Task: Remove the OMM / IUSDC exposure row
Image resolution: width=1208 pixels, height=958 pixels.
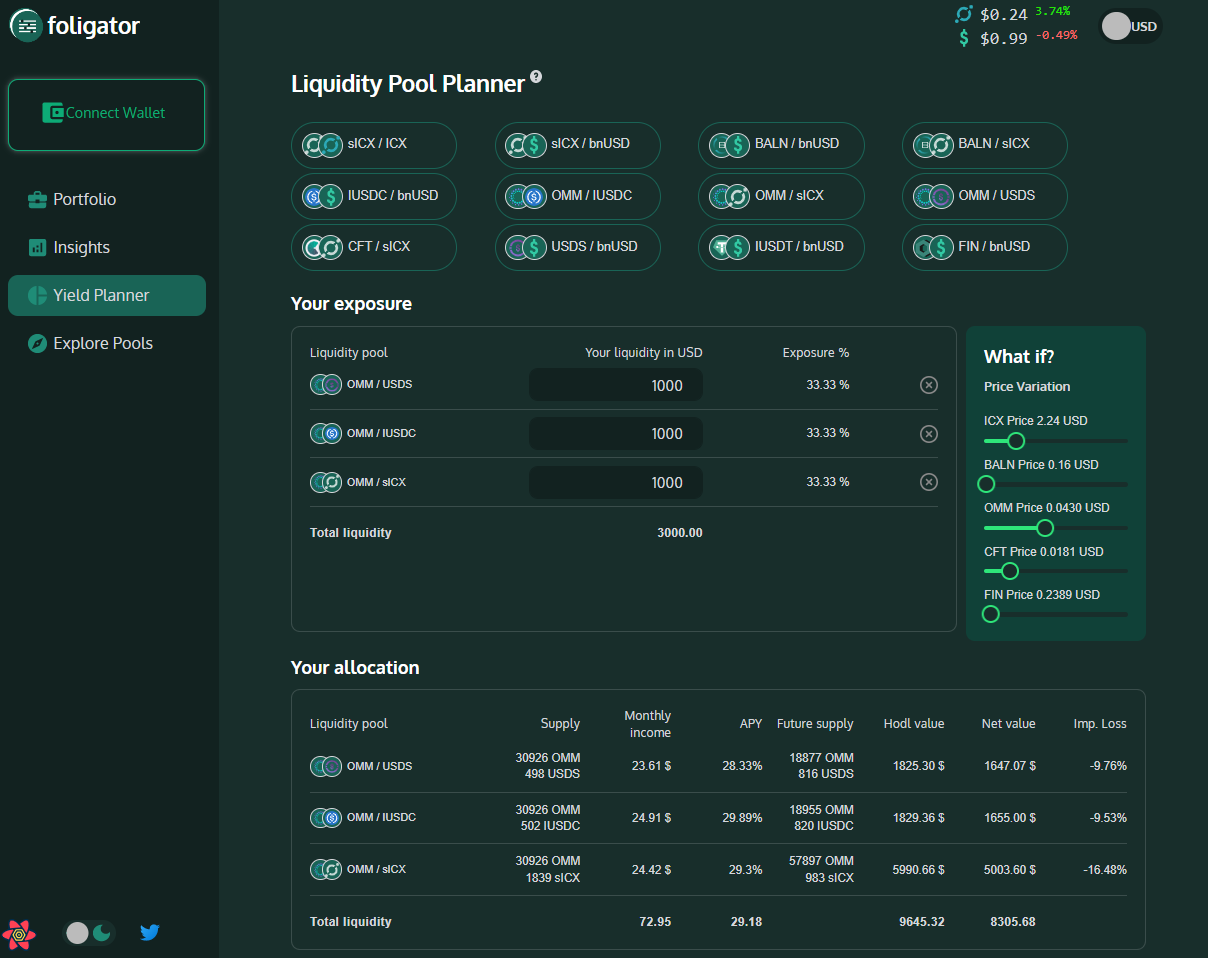Action: click(x=928, y=434)
